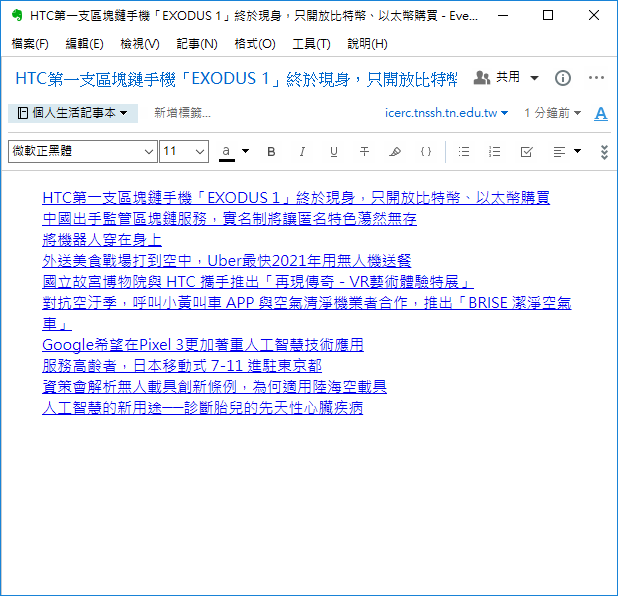The image size is (618, 596).
Task: Open the 個人生活記事本 notebook selector
Action: click(x=73, y=113)
